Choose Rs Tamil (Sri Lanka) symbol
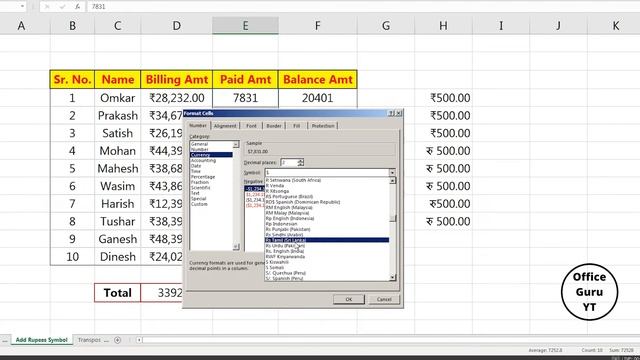The width and height of the screenshot is (640, 360). click(x=327, y=240)
